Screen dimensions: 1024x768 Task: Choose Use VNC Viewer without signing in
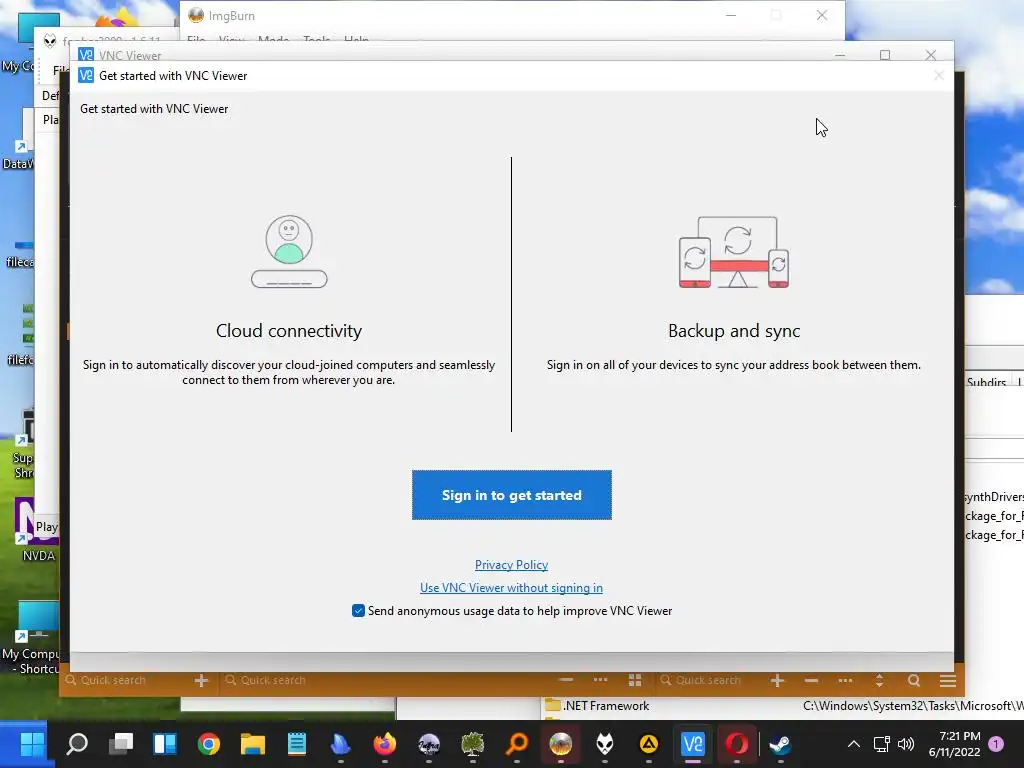click(x=511, y=588)
